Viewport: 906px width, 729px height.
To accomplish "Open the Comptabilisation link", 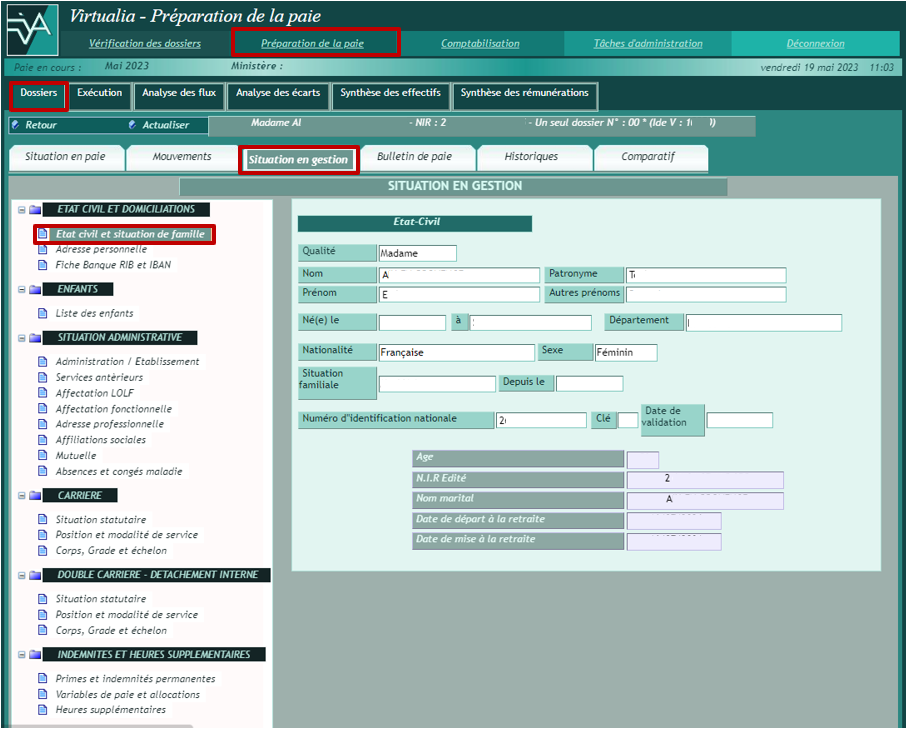I will click(480, 44).
